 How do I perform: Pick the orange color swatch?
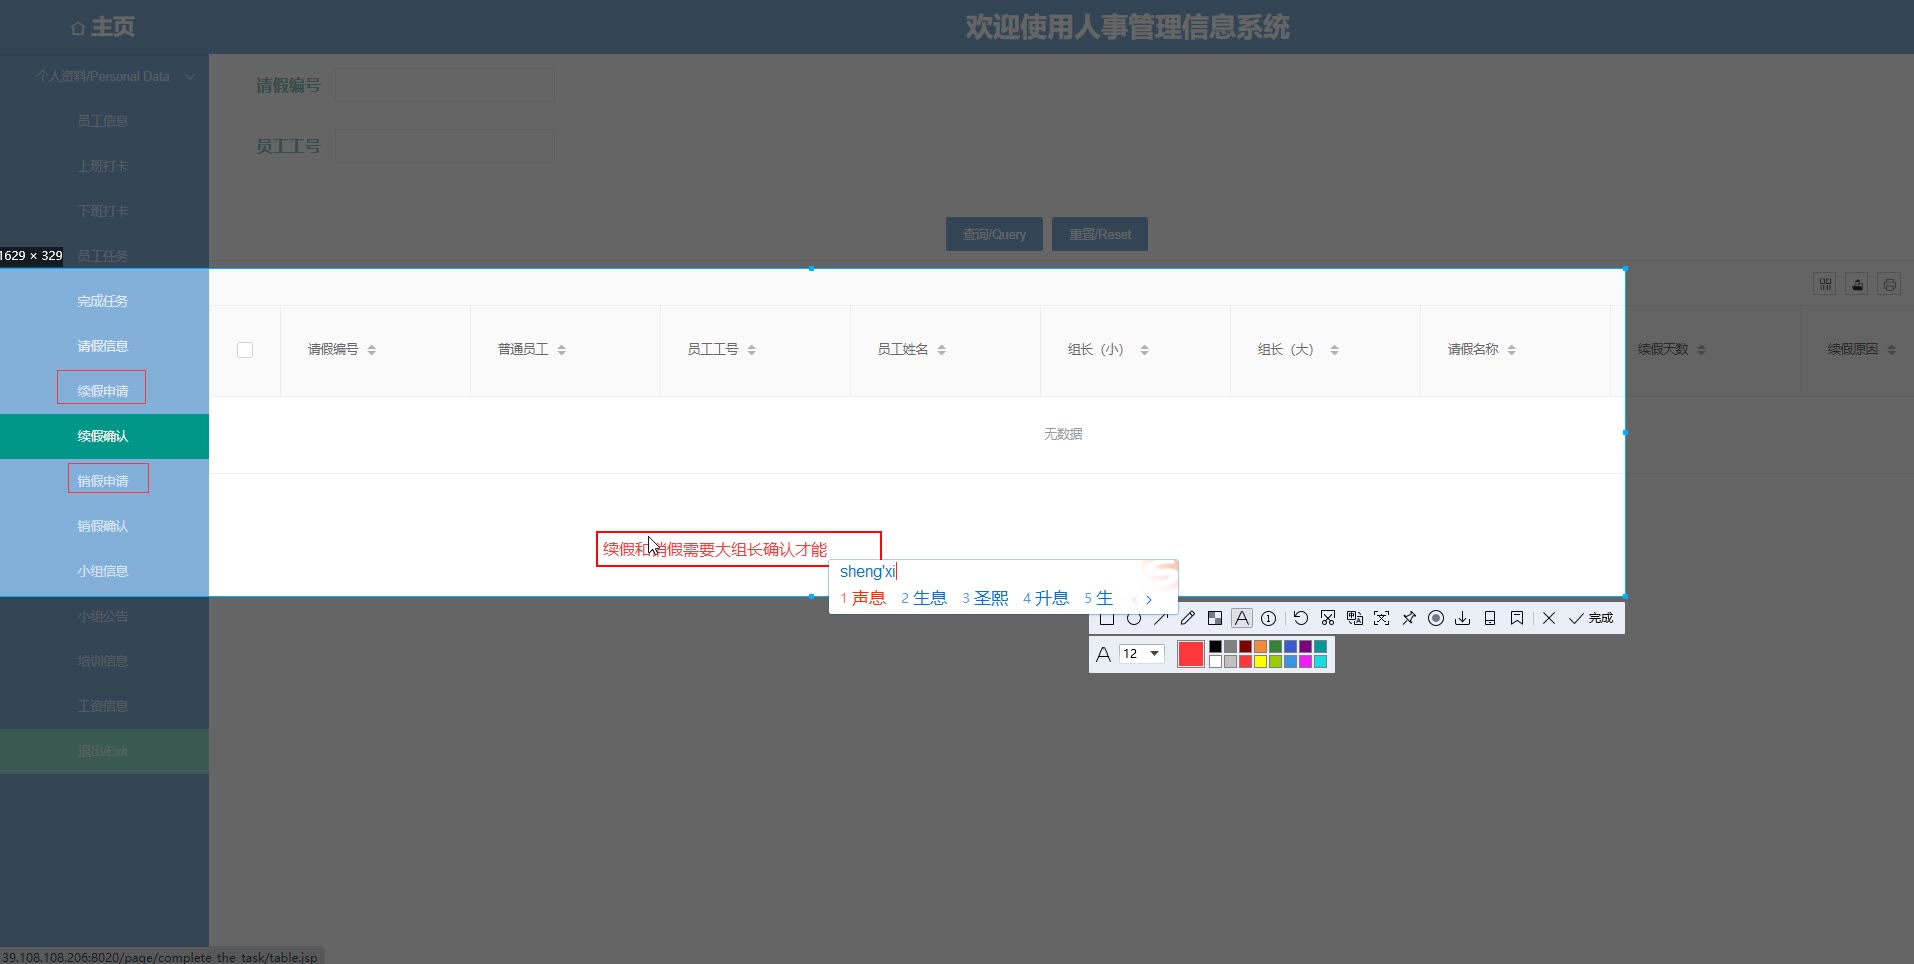(1261, 647)
